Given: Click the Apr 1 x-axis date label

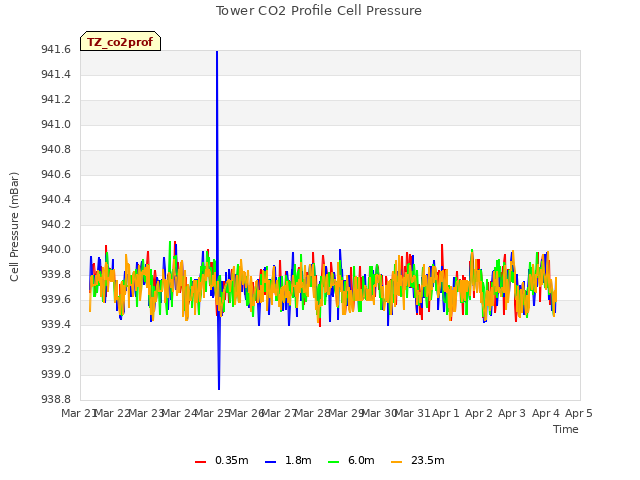Looking at the screenshot, I should pos(446,413).
